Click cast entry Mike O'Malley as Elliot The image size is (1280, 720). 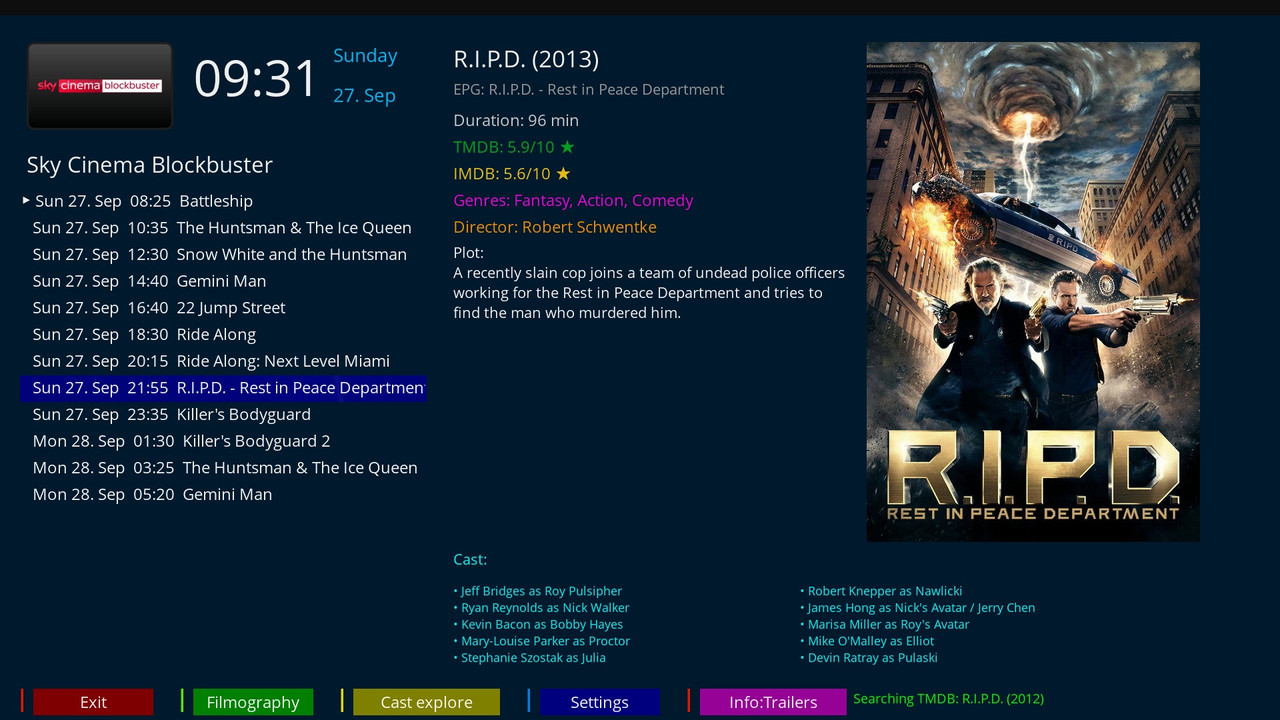[x=867, y=641]
